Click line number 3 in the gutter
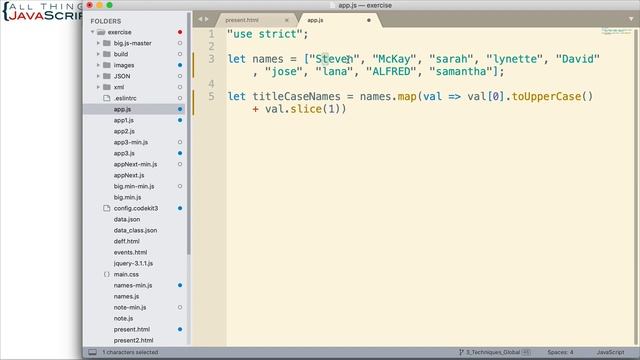 211,59
